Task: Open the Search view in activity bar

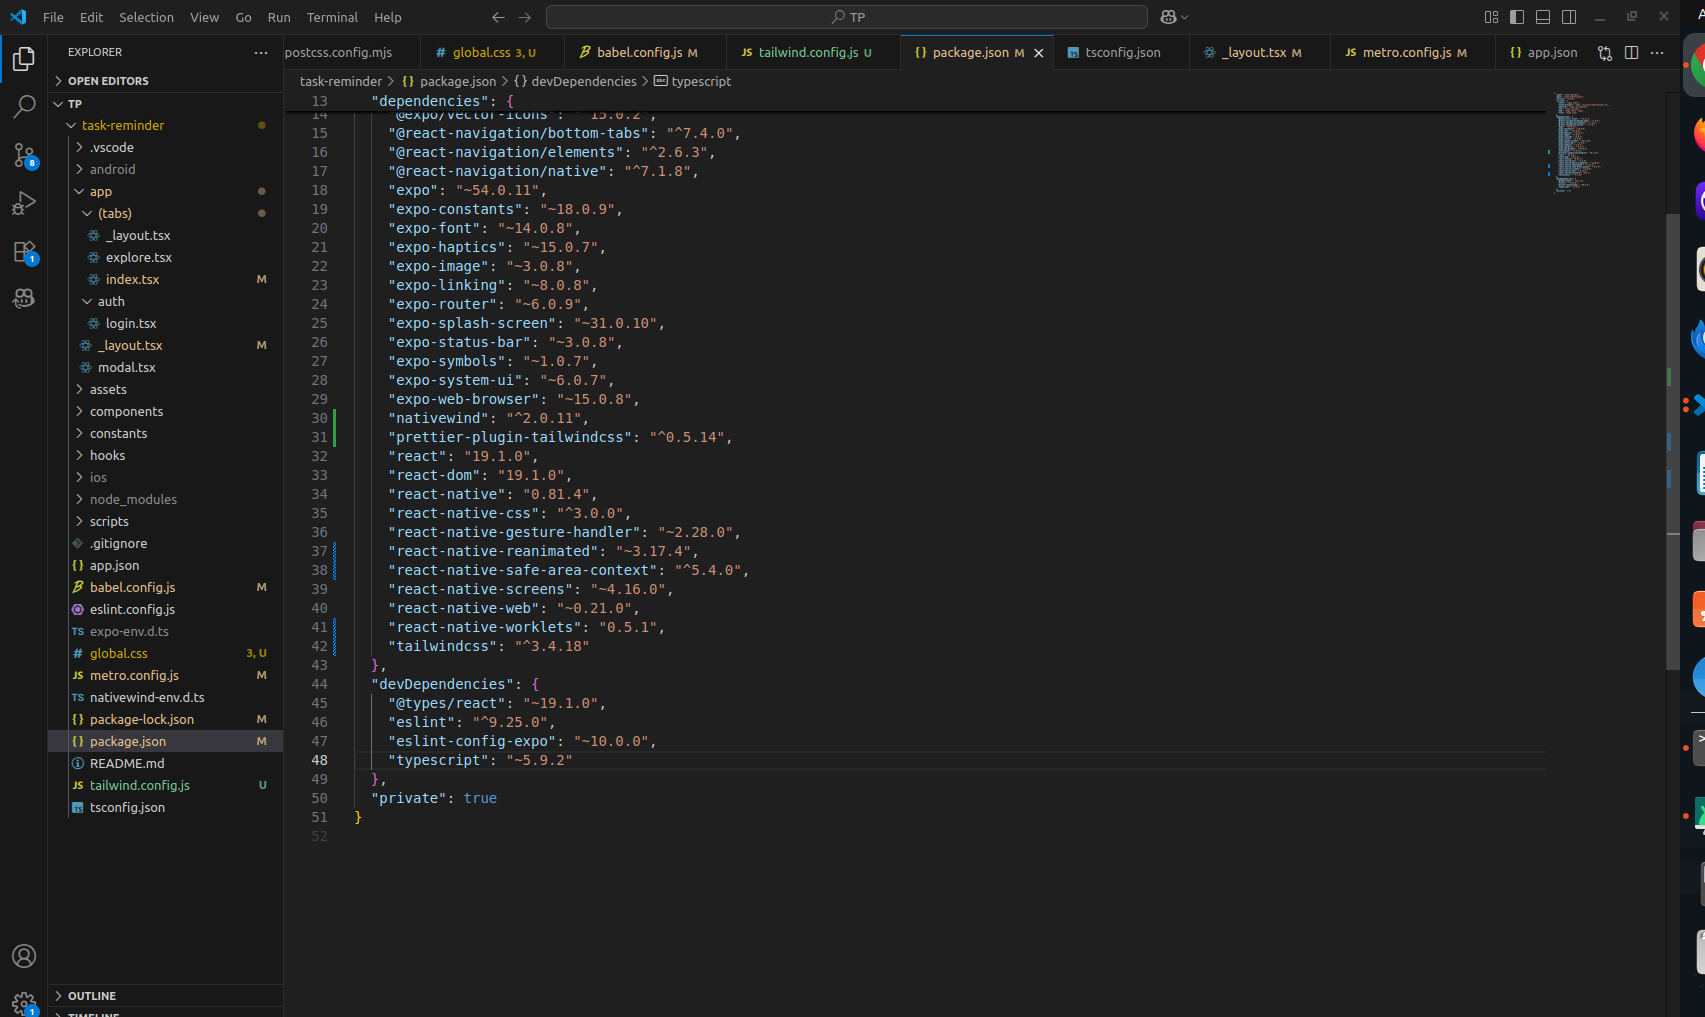Action: coord(24,106)
